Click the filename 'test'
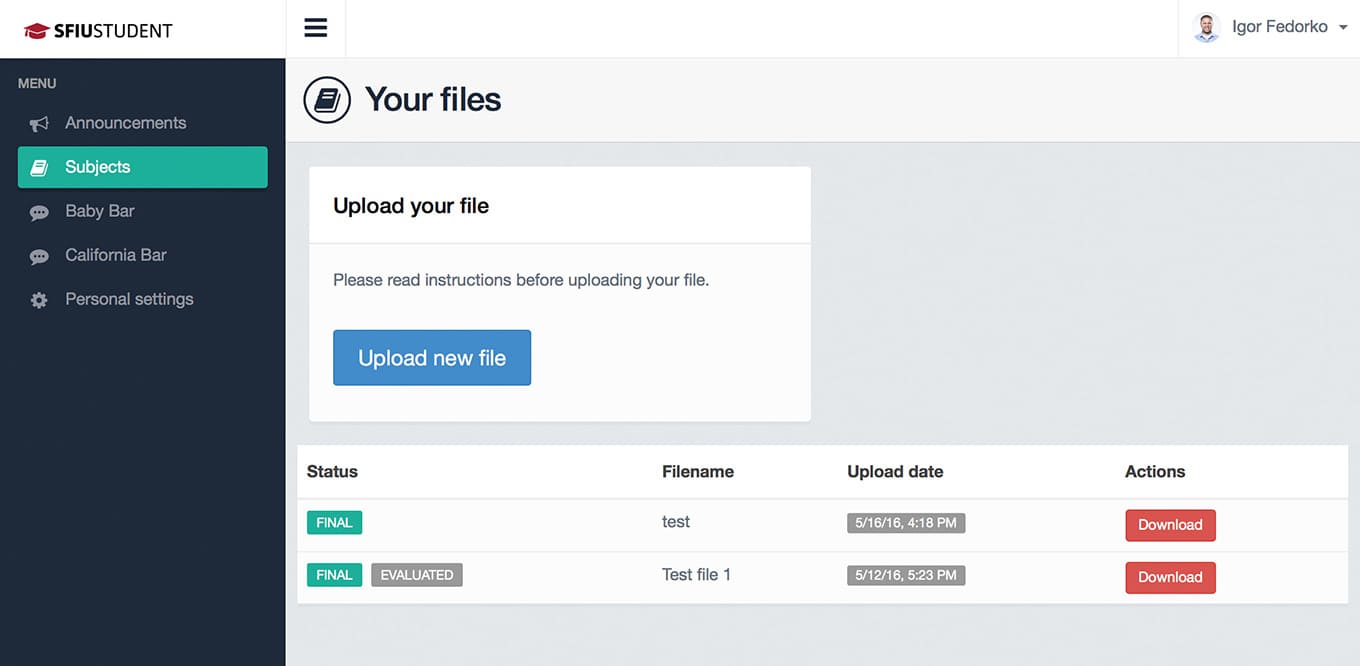This screenshot has width=1360, height=666. [676, 522]
